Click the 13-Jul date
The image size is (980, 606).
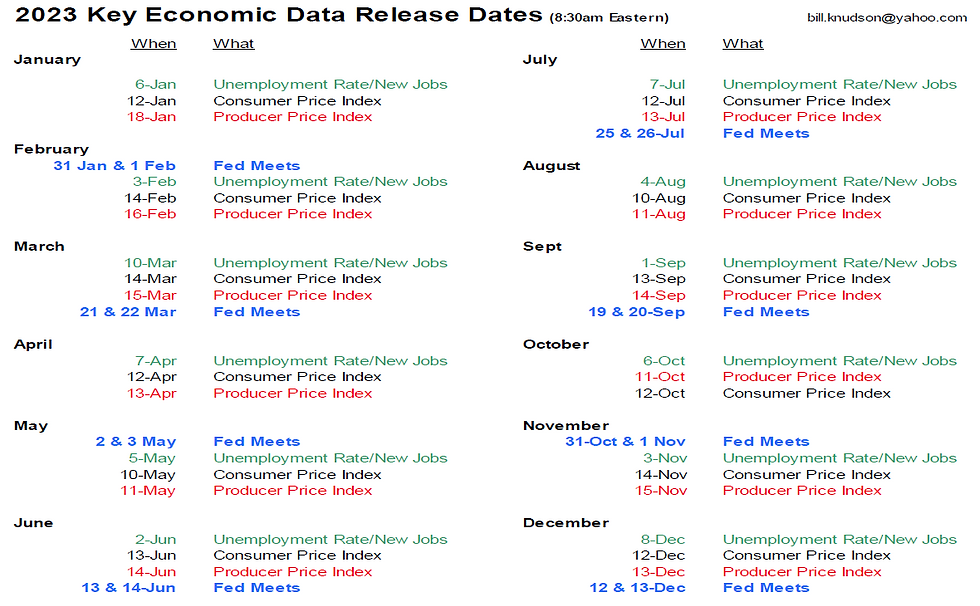pyautogui.click(x=663, y=117)
